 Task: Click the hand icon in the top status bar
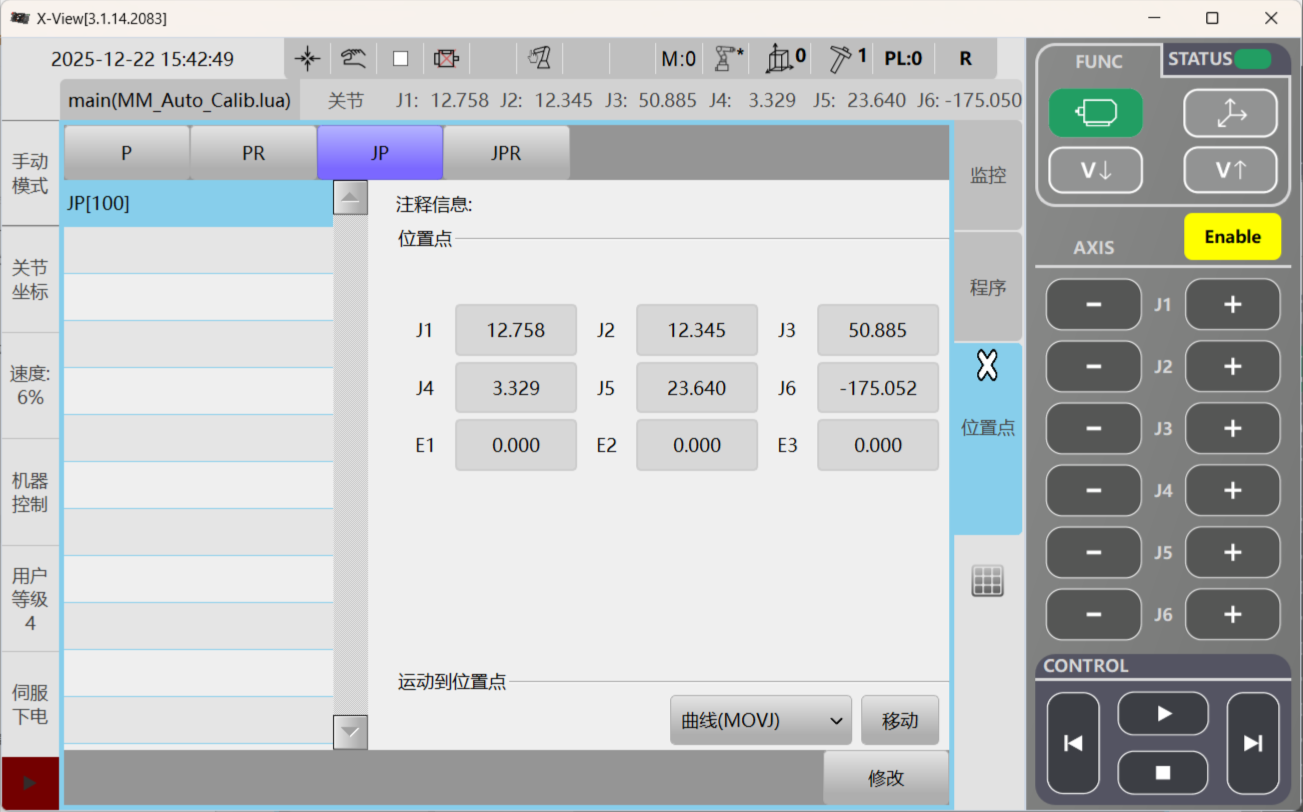point(353,59)
